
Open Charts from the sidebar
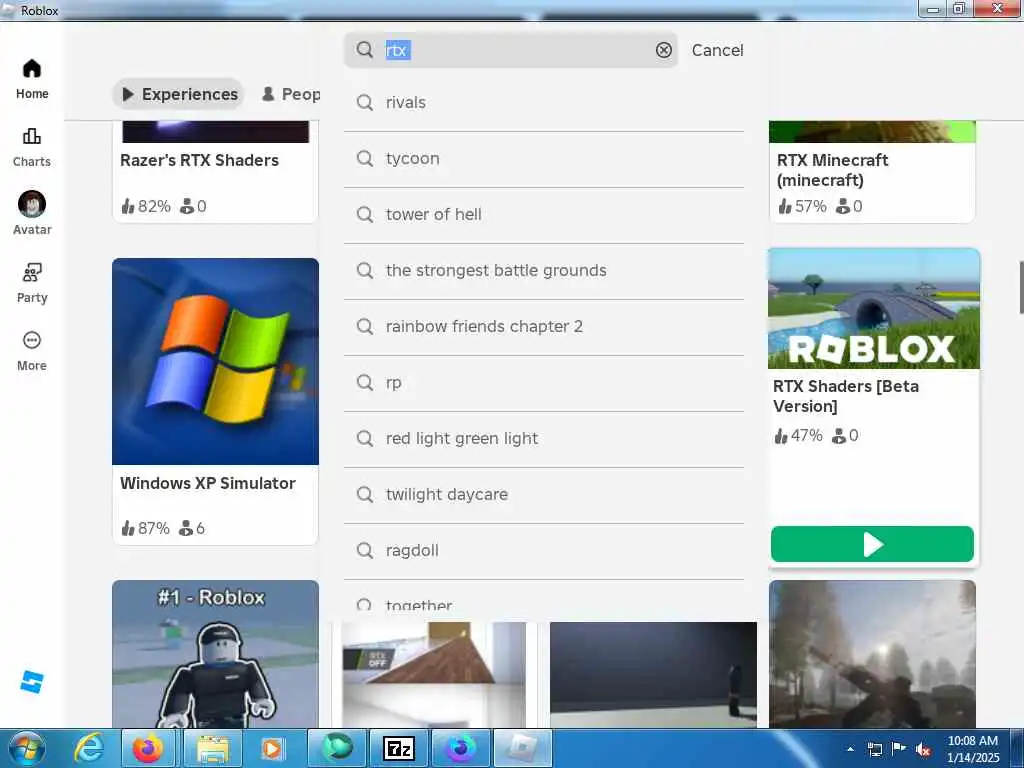(x=31, y=148)
